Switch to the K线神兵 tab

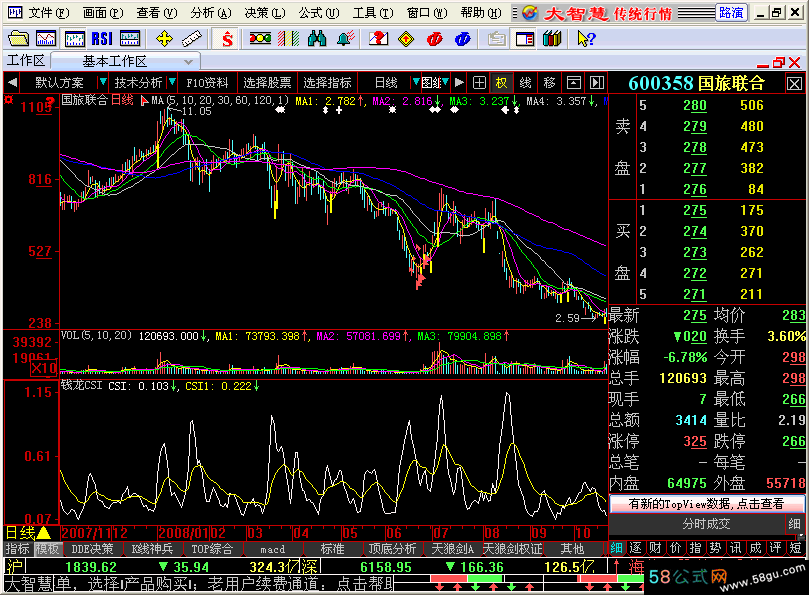click(152, 549)
